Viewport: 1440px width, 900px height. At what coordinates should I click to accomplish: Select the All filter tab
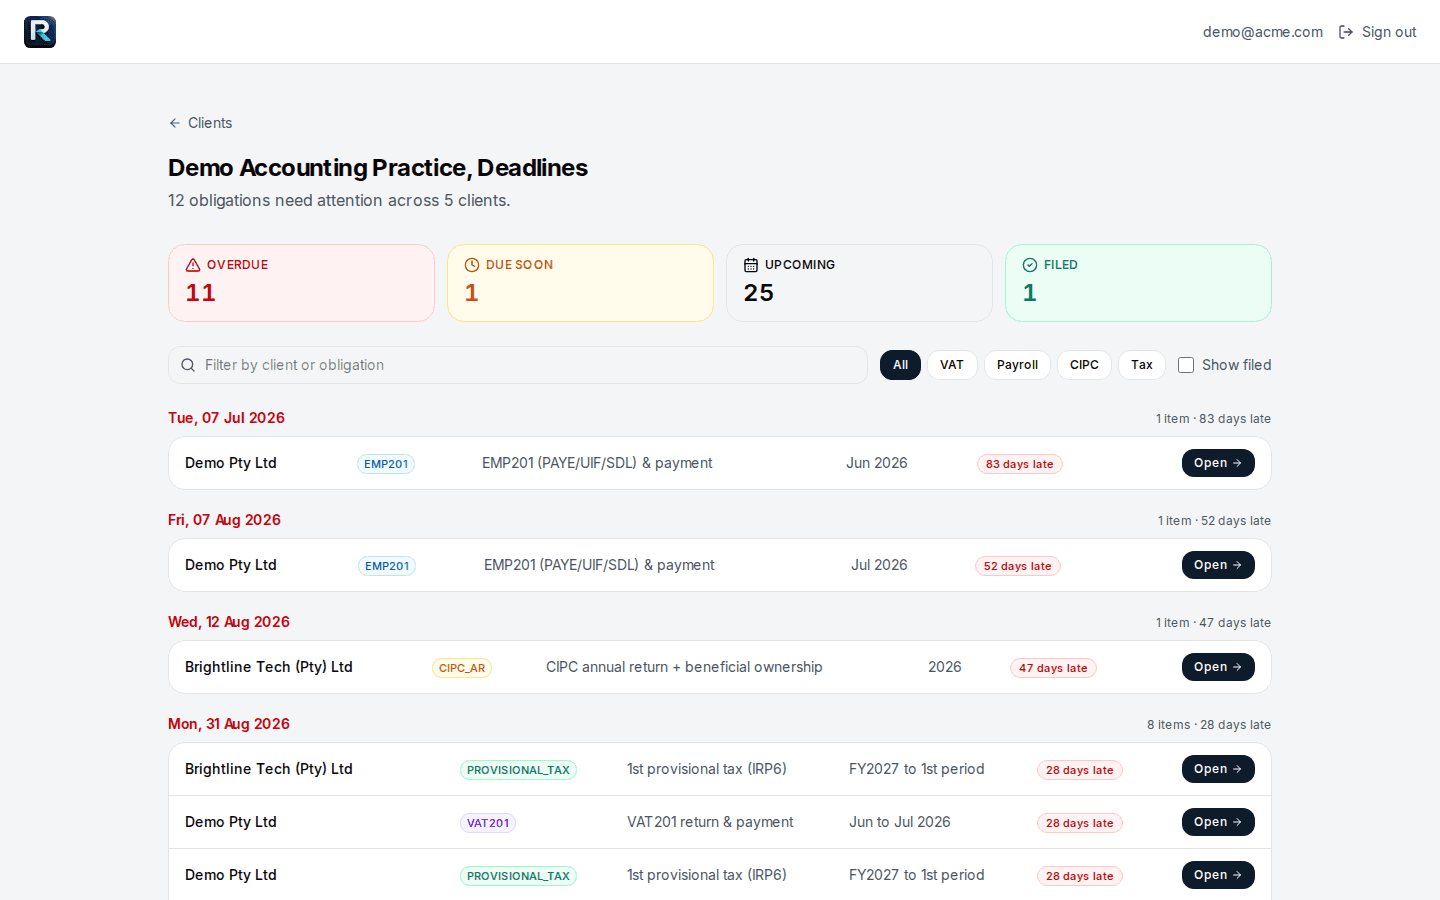coord(900,365)
